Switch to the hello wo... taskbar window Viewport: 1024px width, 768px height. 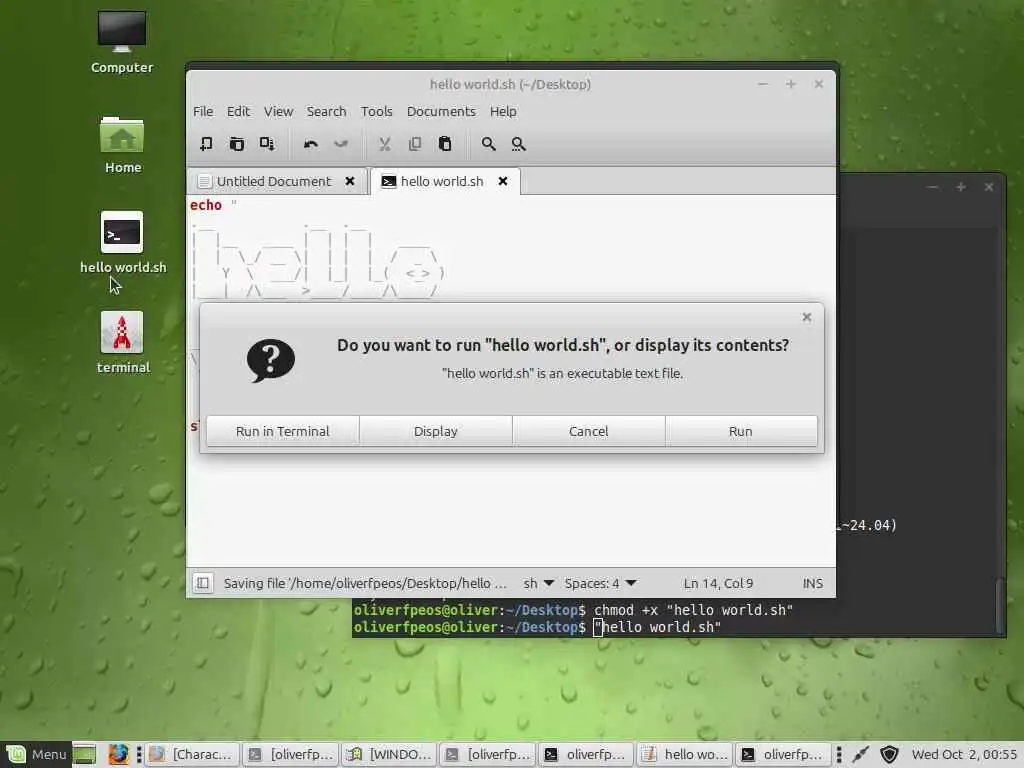point(685,754)
